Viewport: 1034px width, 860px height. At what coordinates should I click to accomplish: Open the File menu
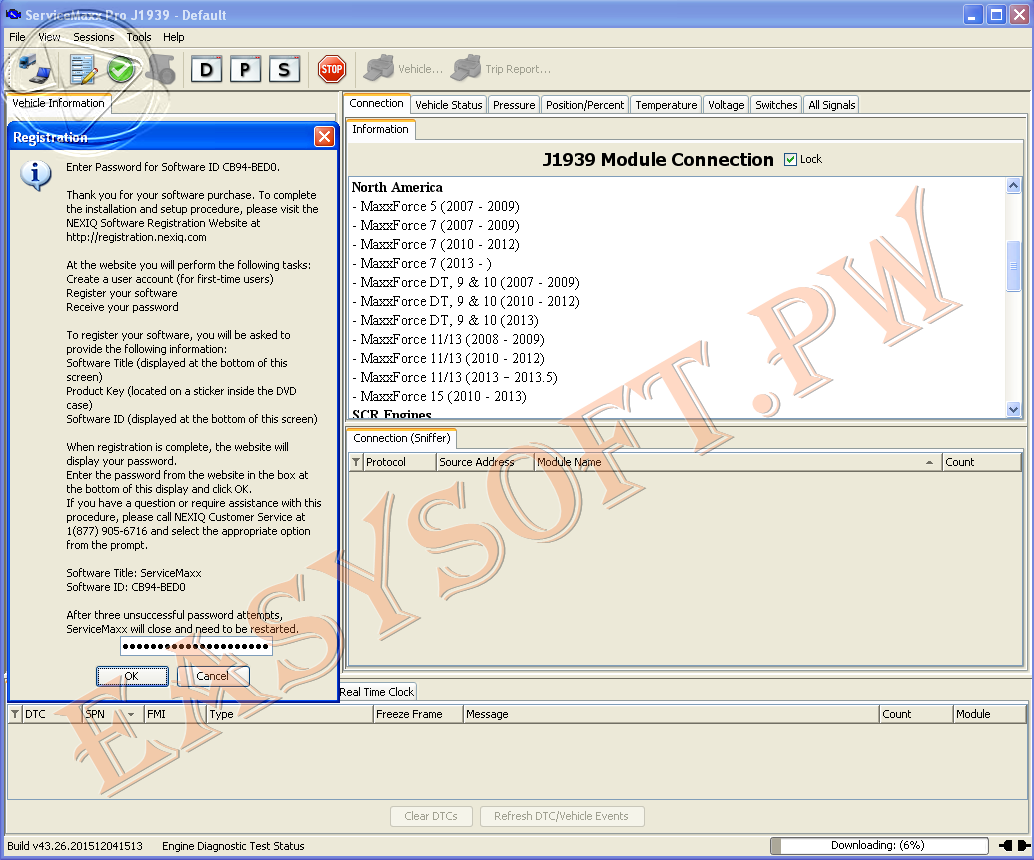coord(17,37)
